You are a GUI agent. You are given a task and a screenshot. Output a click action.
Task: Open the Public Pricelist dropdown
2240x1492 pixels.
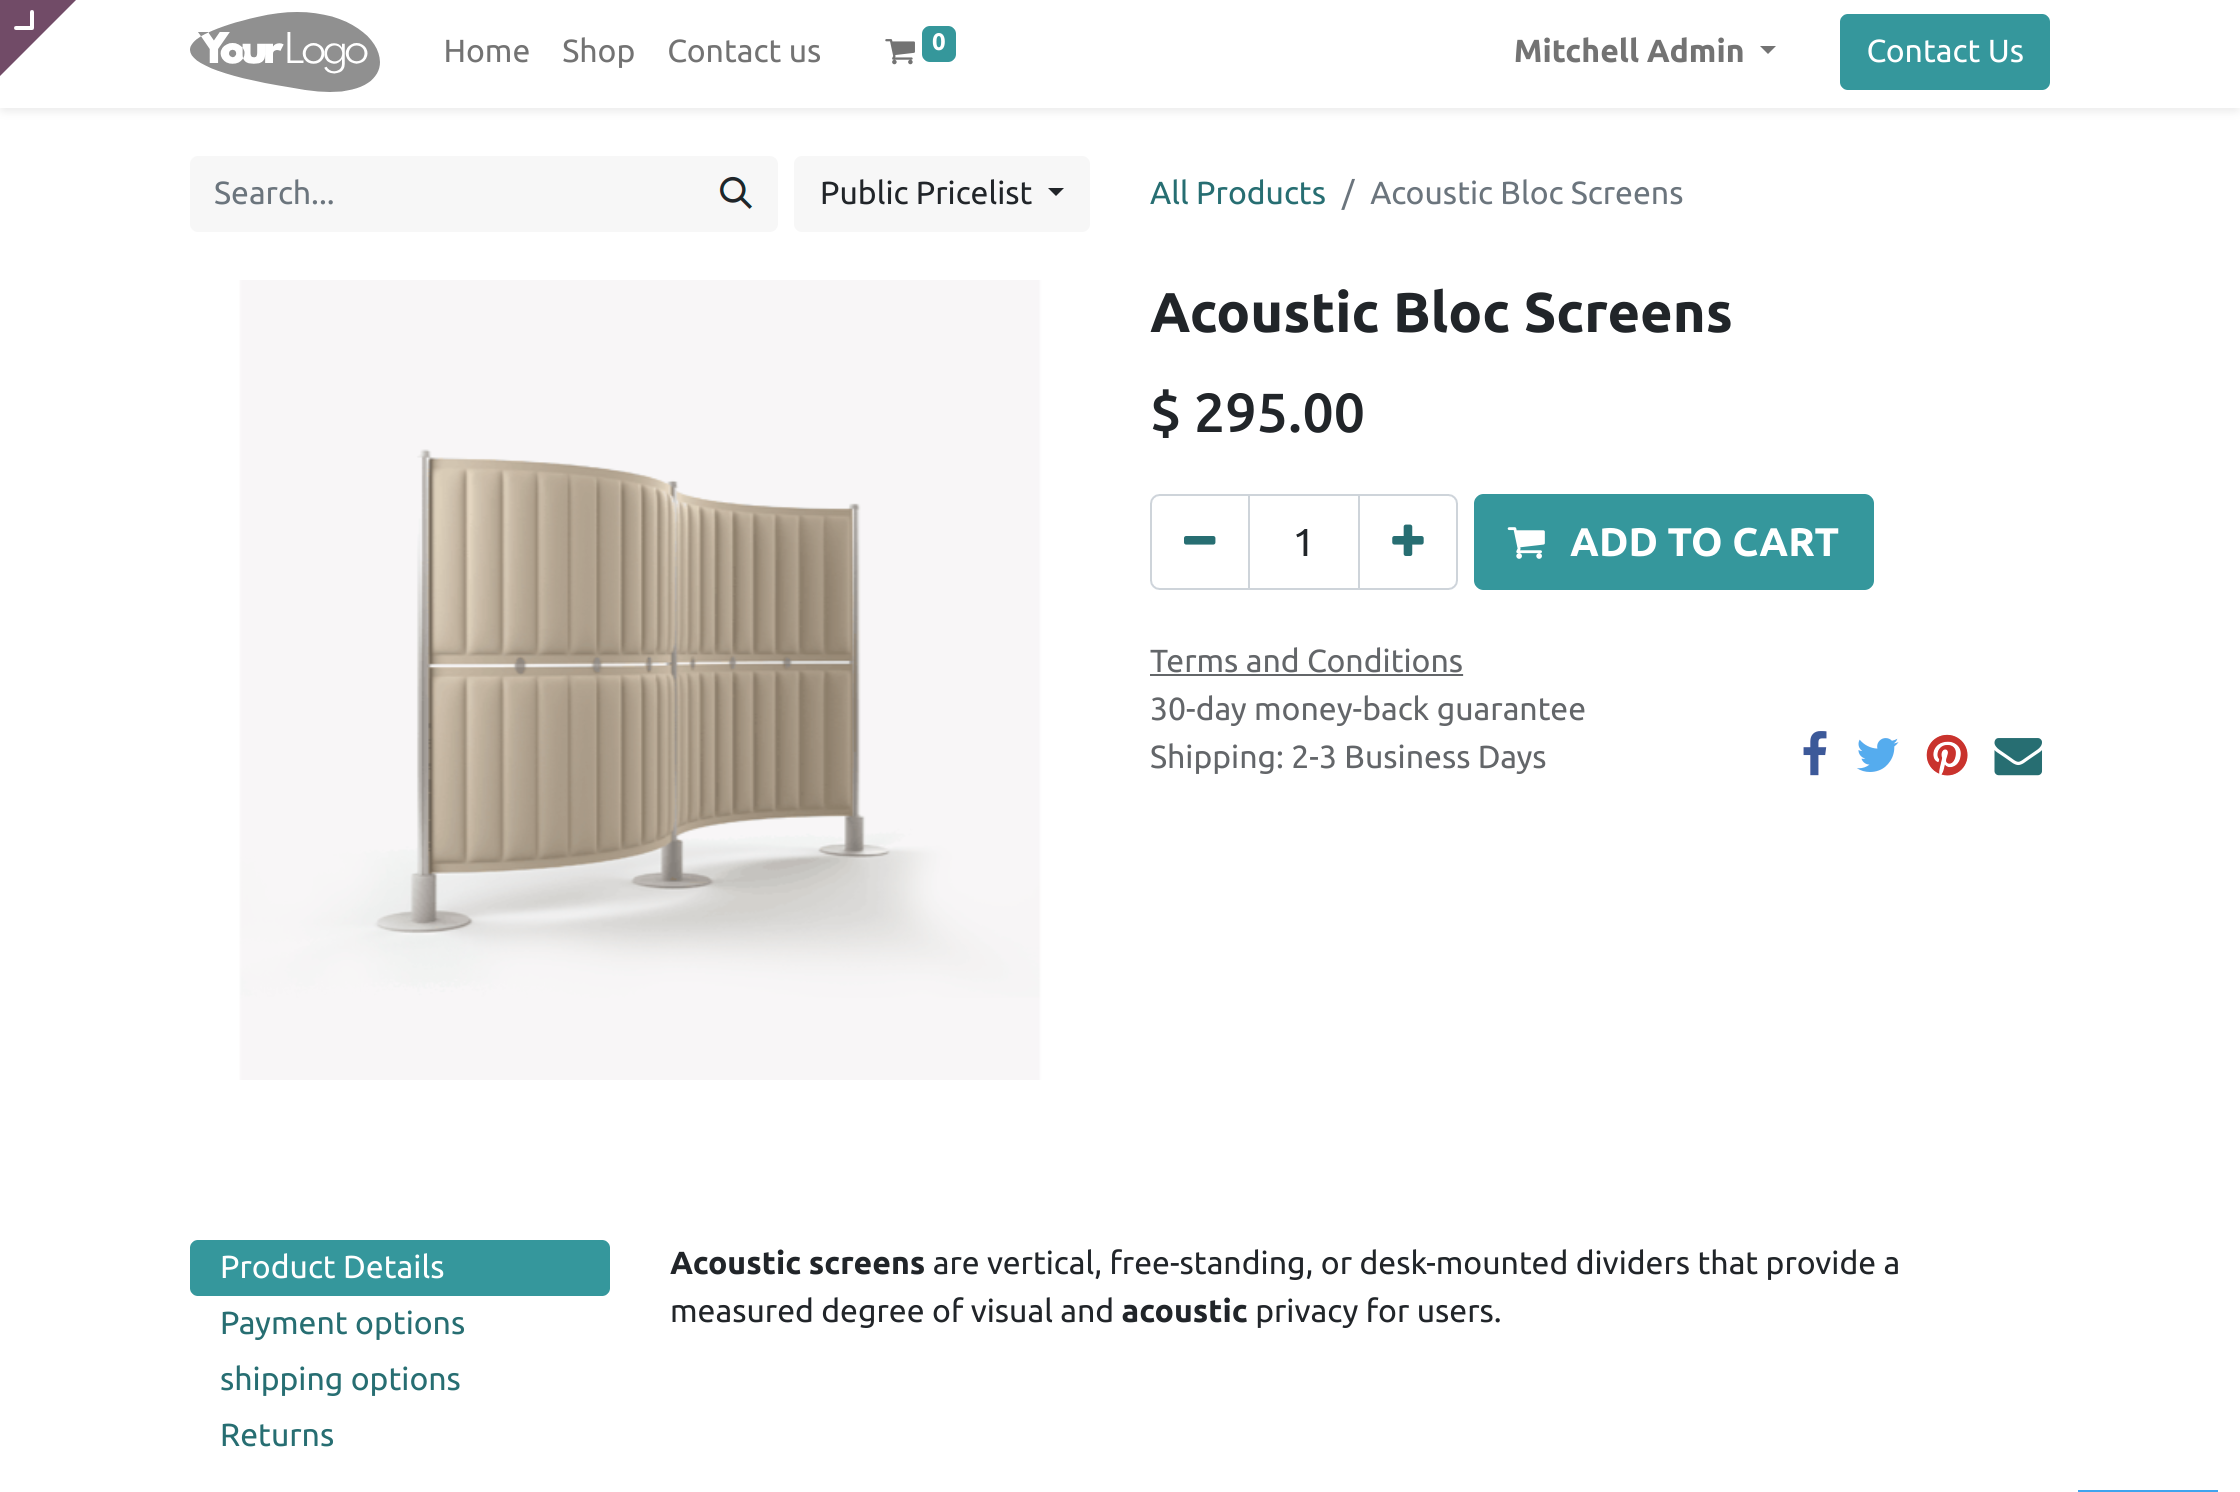(941, 193)
